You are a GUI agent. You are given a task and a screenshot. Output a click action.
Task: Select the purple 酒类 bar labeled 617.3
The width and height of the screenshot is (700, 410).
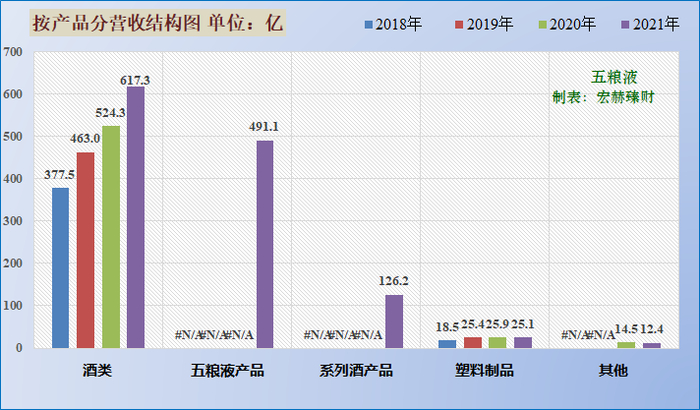click(x=136, y=217)
